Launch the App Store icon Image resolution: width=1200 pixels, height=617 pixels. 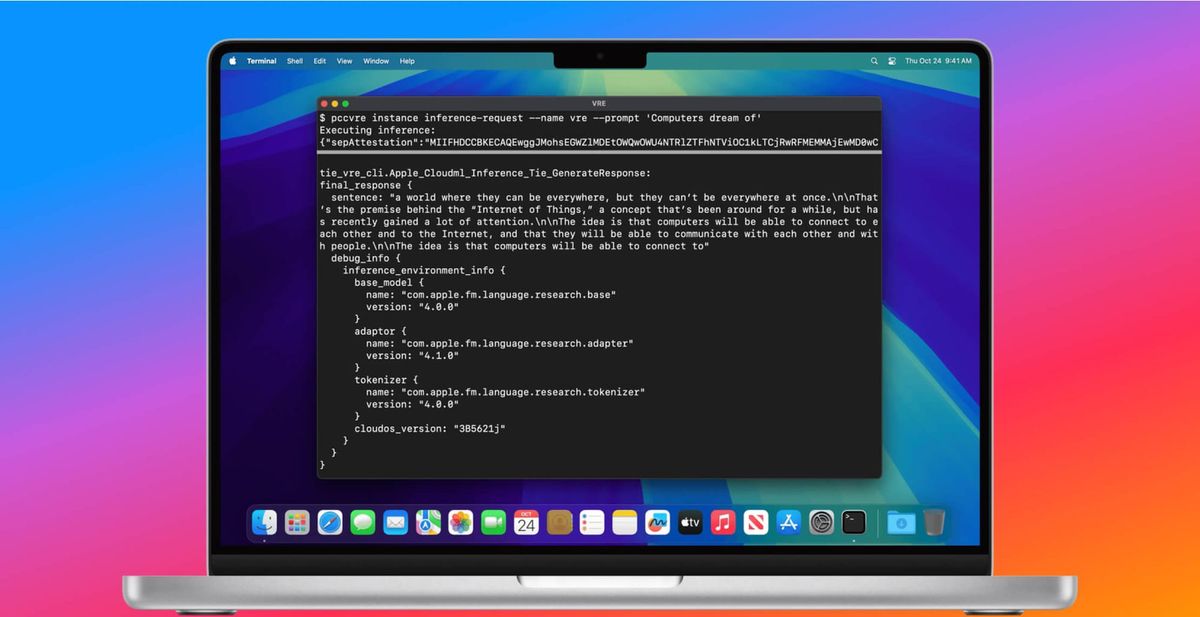(x=788, y=522)
